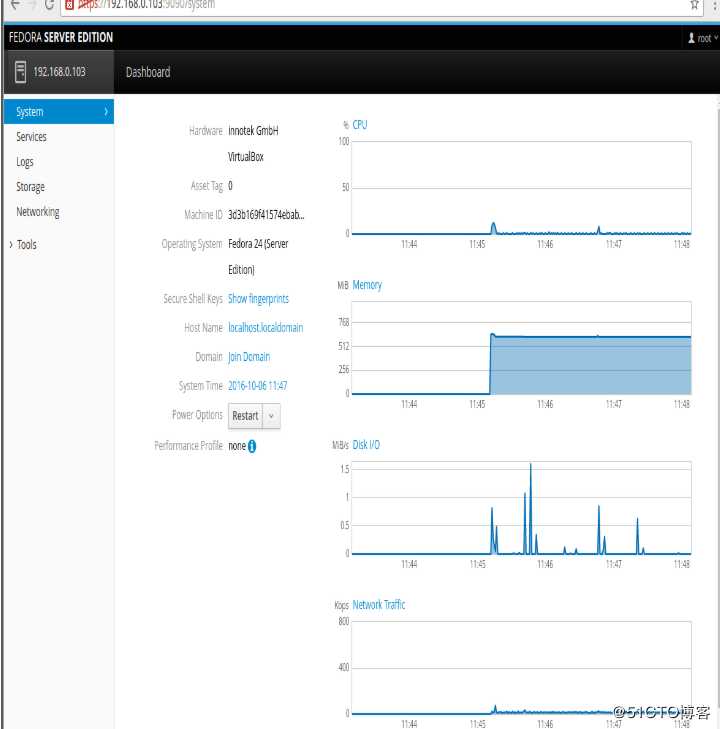Click the localhost.localdomain host name link
The image size is (720, 729).
265,328
